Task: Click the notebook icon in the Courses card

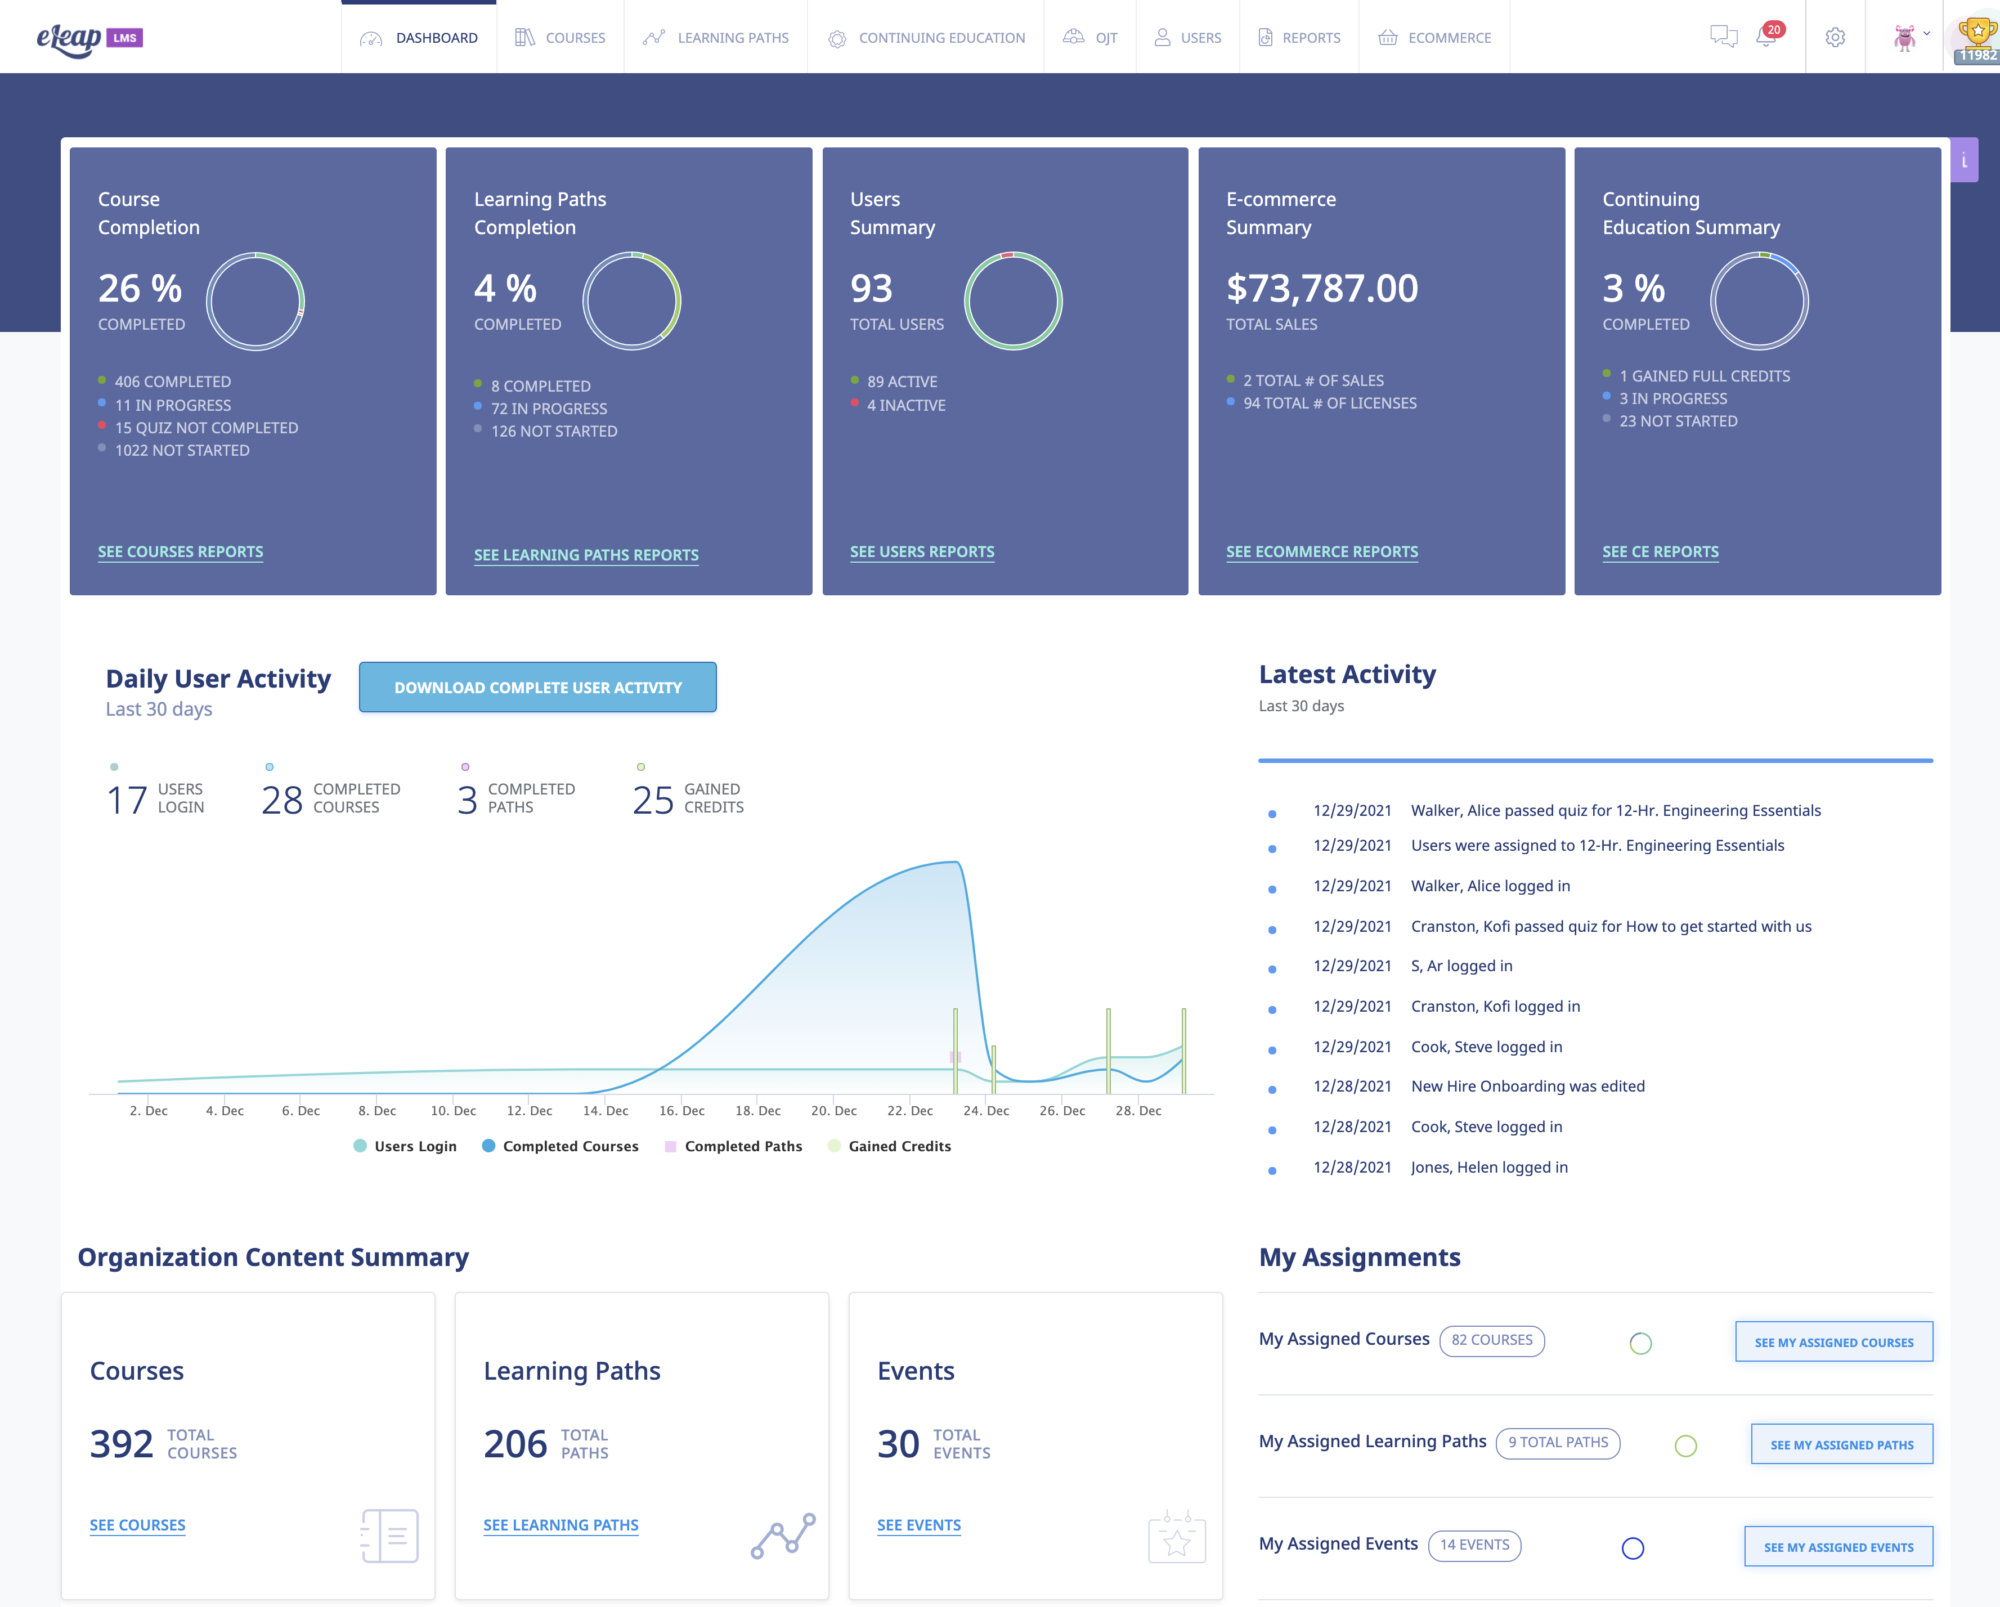Action: (388, 1535)
